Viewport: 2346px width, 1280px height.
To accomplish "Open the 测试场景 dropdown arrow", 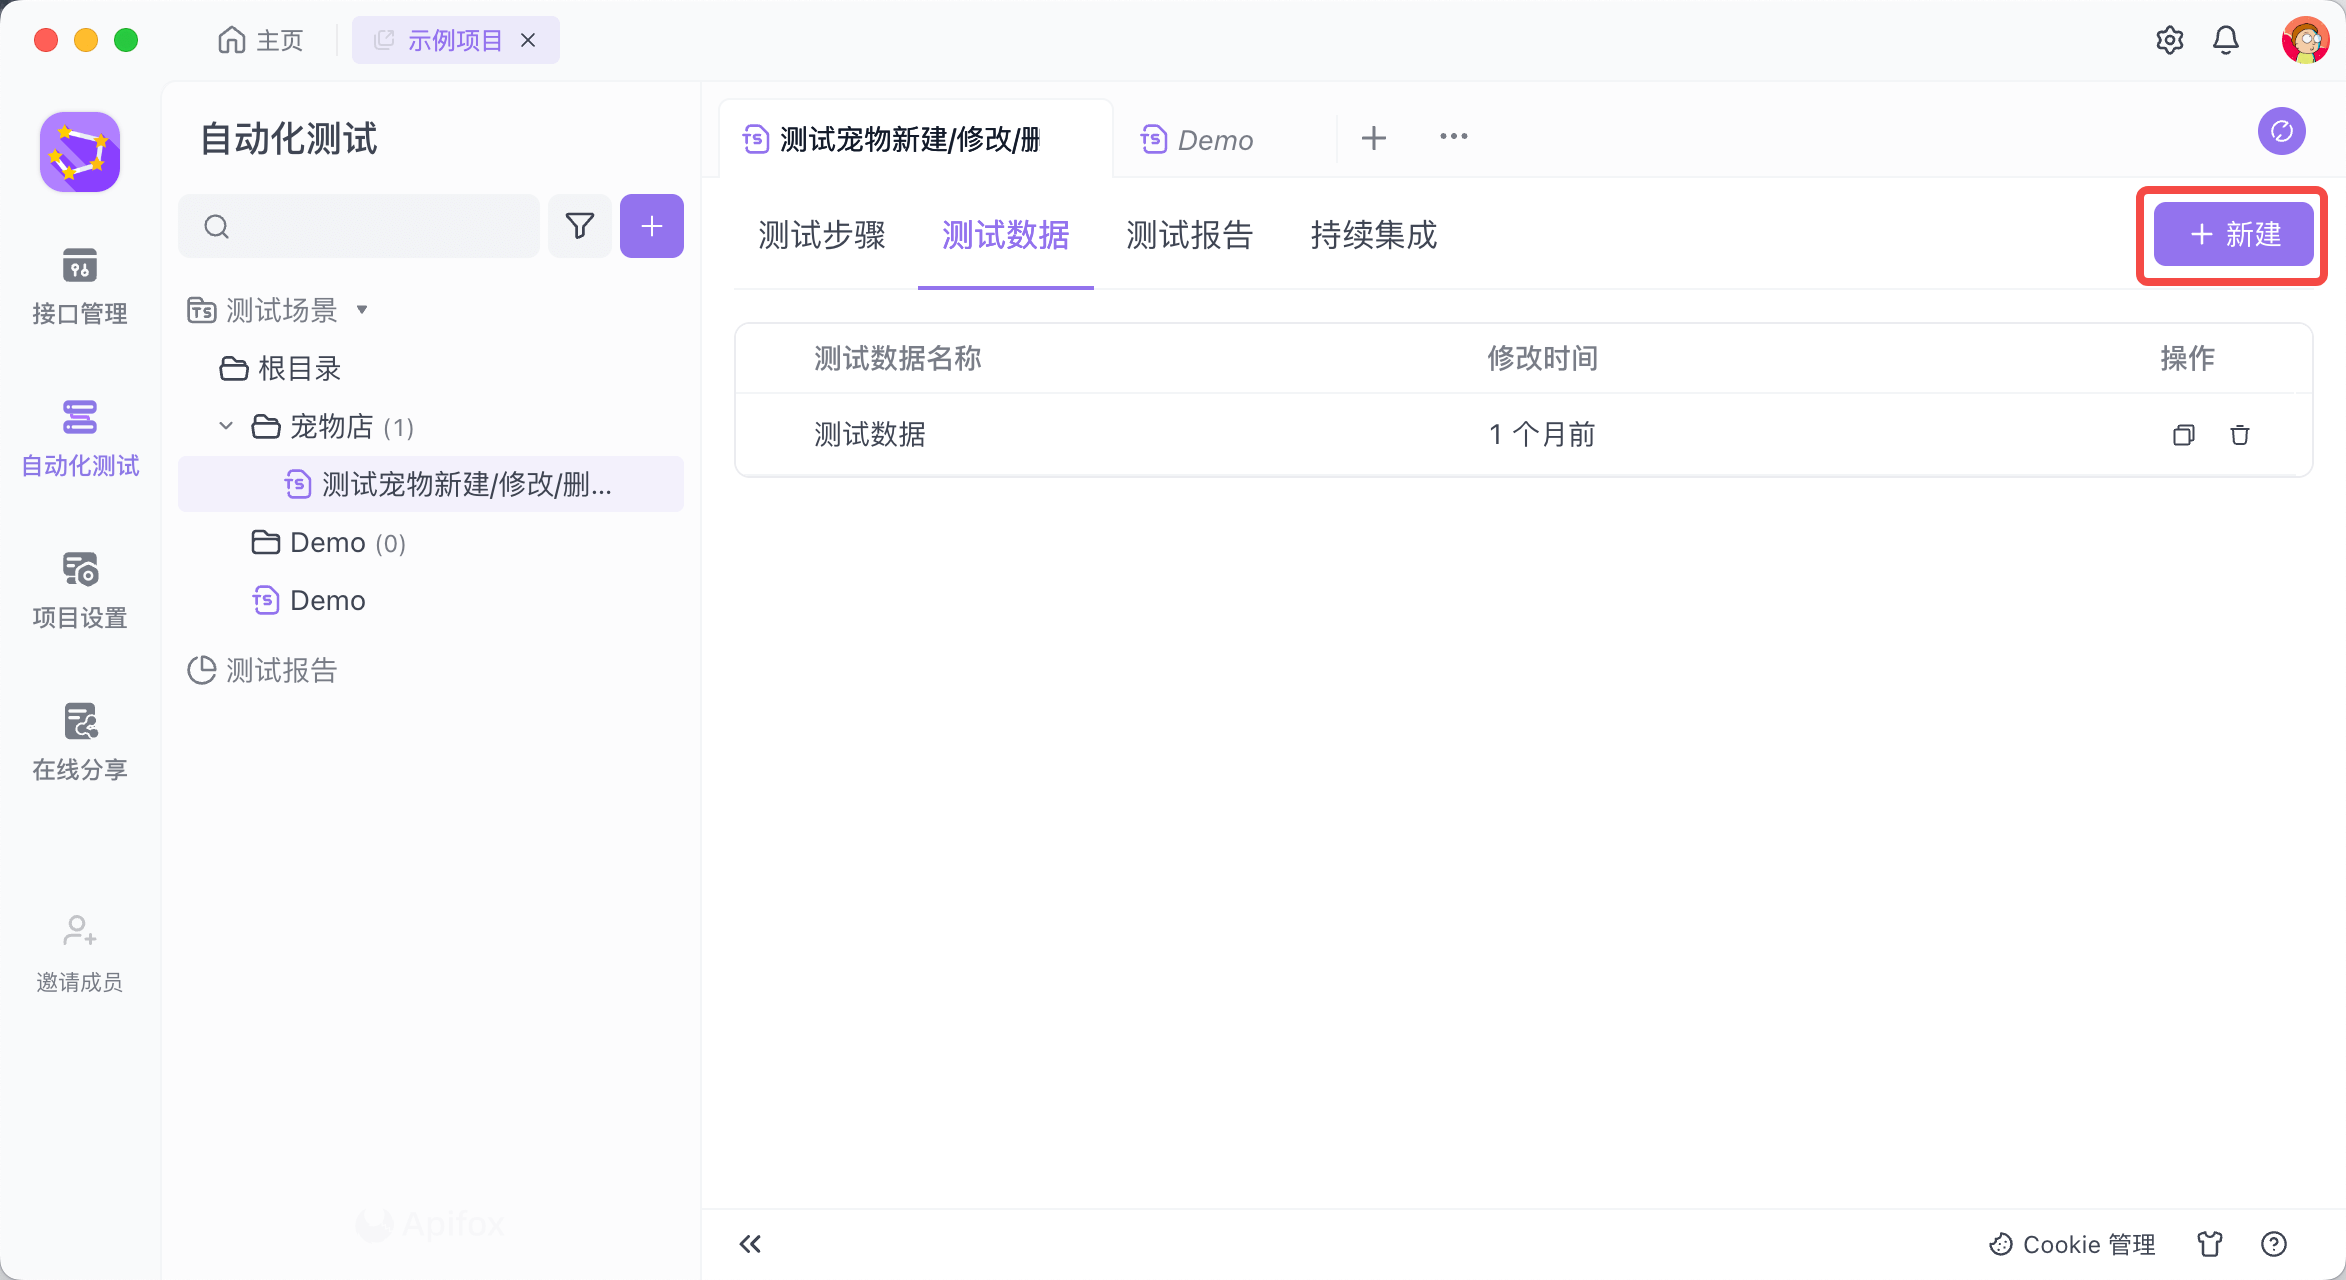I will click(363, 311).
